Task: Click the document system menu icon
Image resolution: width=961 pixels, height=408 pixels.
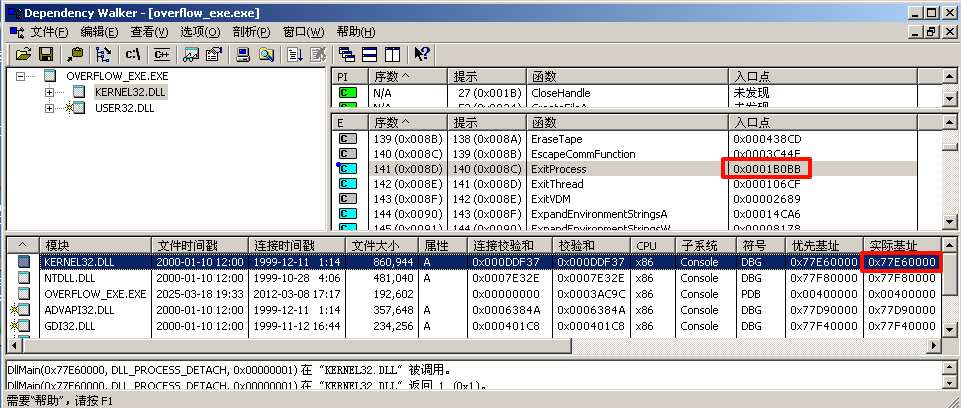Action: point(16,32)
